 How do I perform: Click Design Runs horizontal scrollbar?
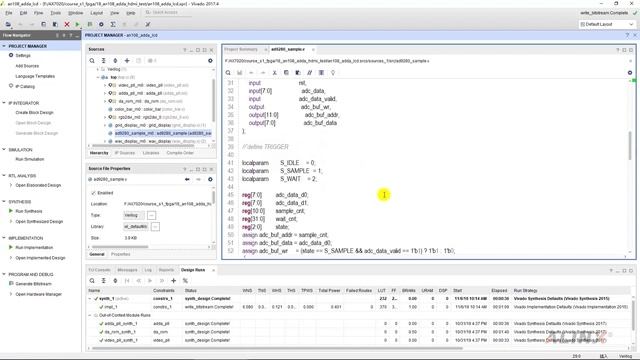coord(278,349)
